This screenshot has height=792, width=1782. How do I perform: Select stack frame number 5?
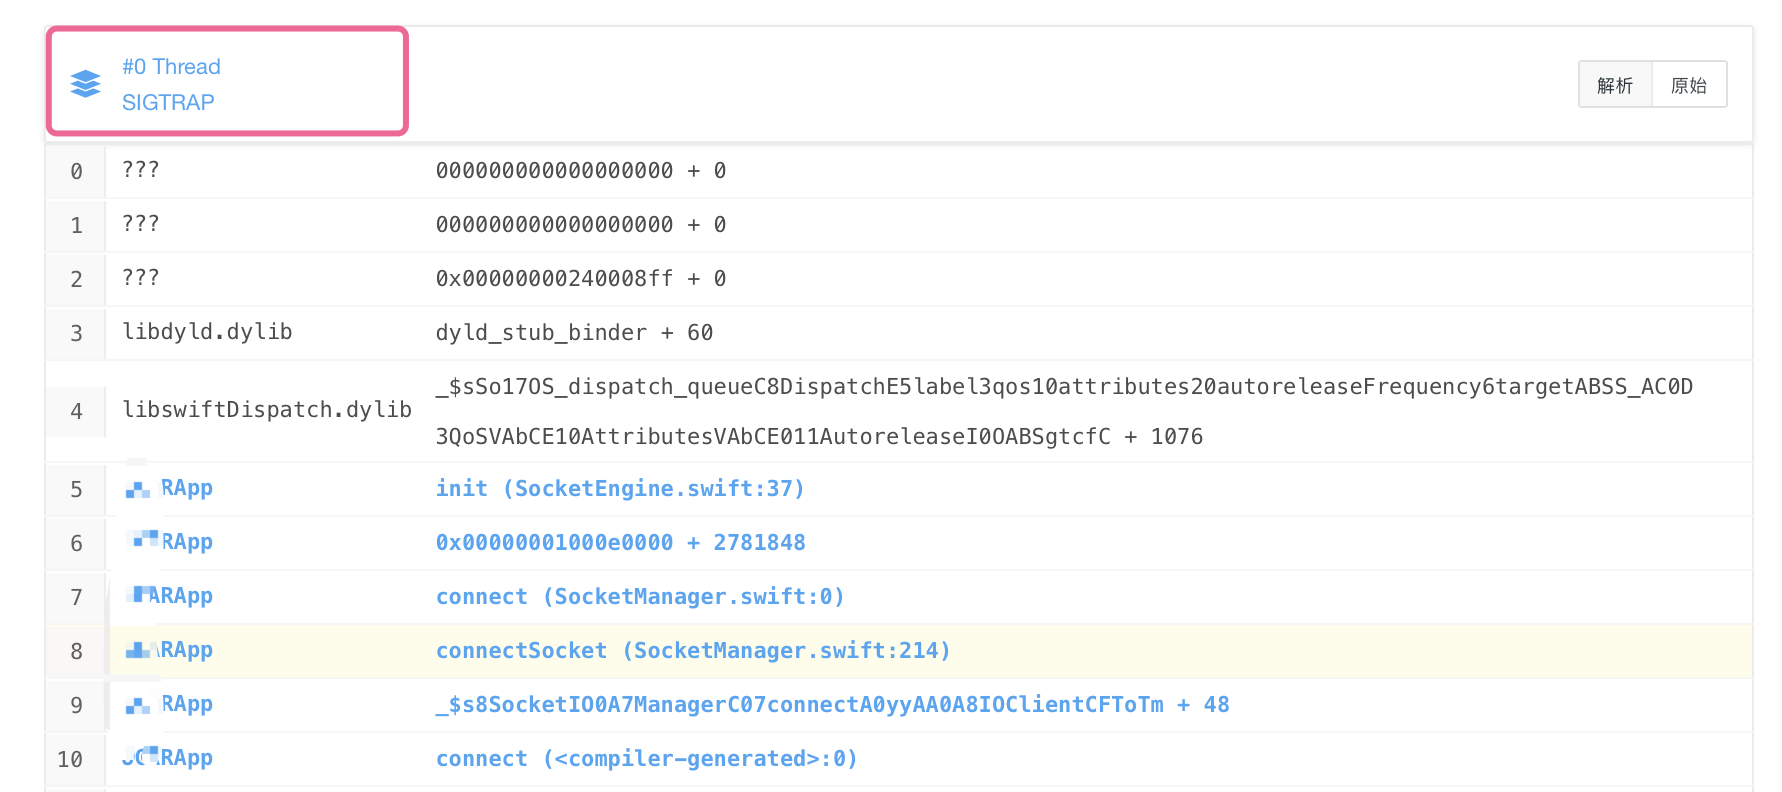pyautogui.click(x=76, y=489)
